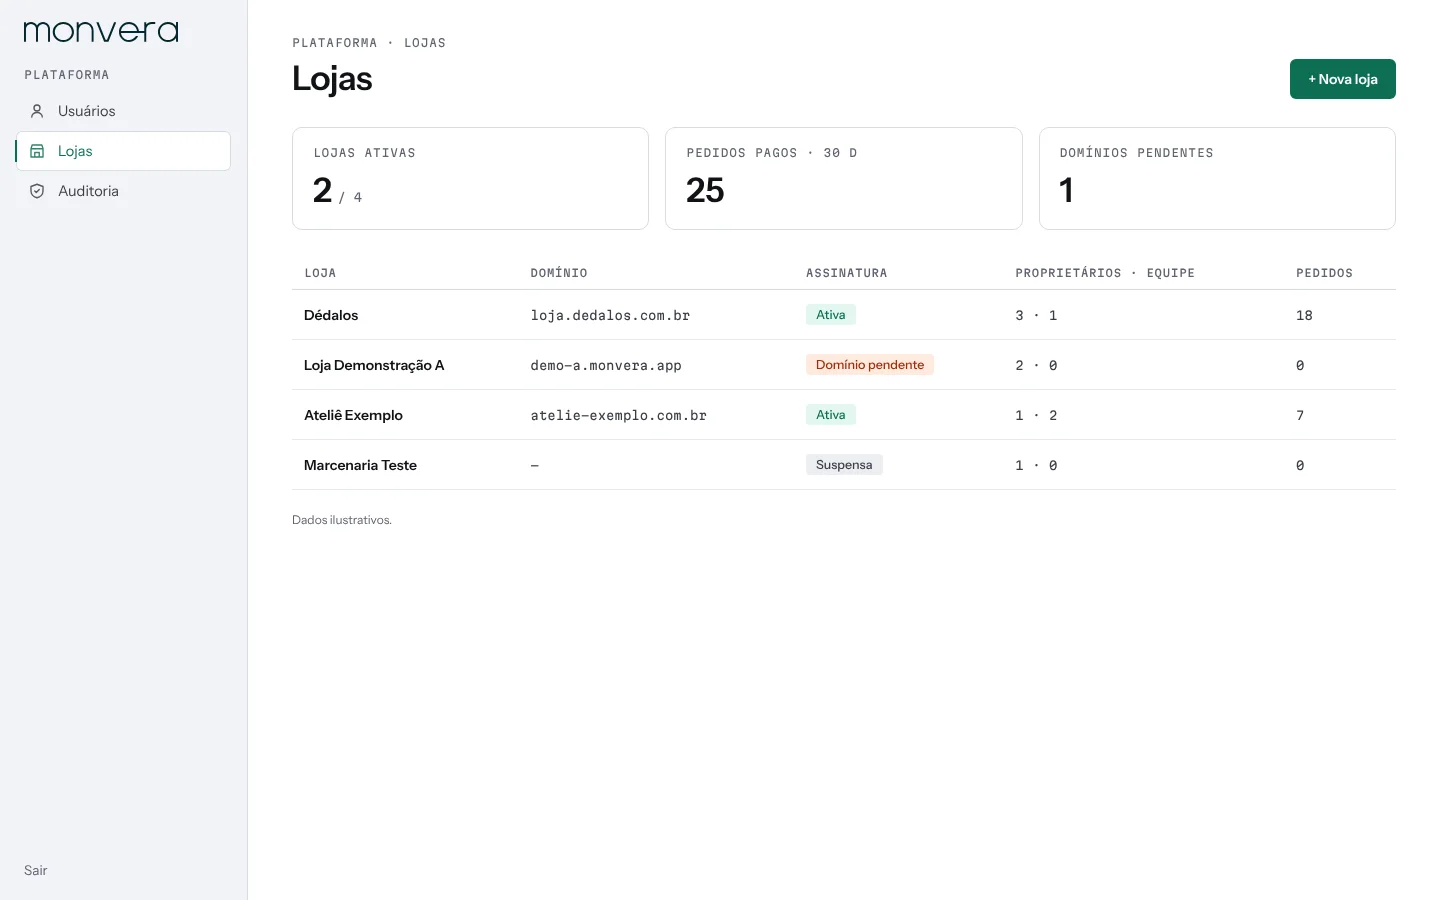Click domain loja.dedalos.com.br
This screenshot has height=900, width=1440.
610,315
